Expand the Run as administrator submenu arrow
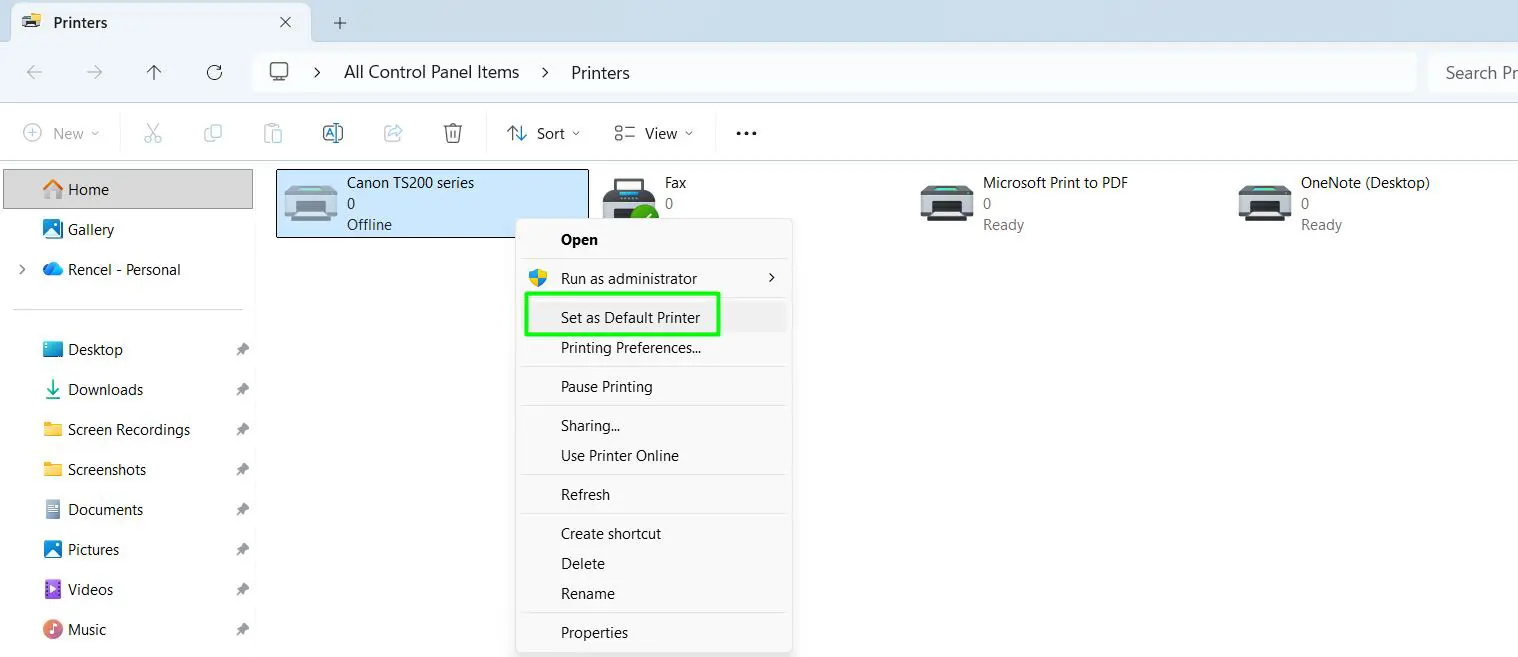 pos(771,277)
